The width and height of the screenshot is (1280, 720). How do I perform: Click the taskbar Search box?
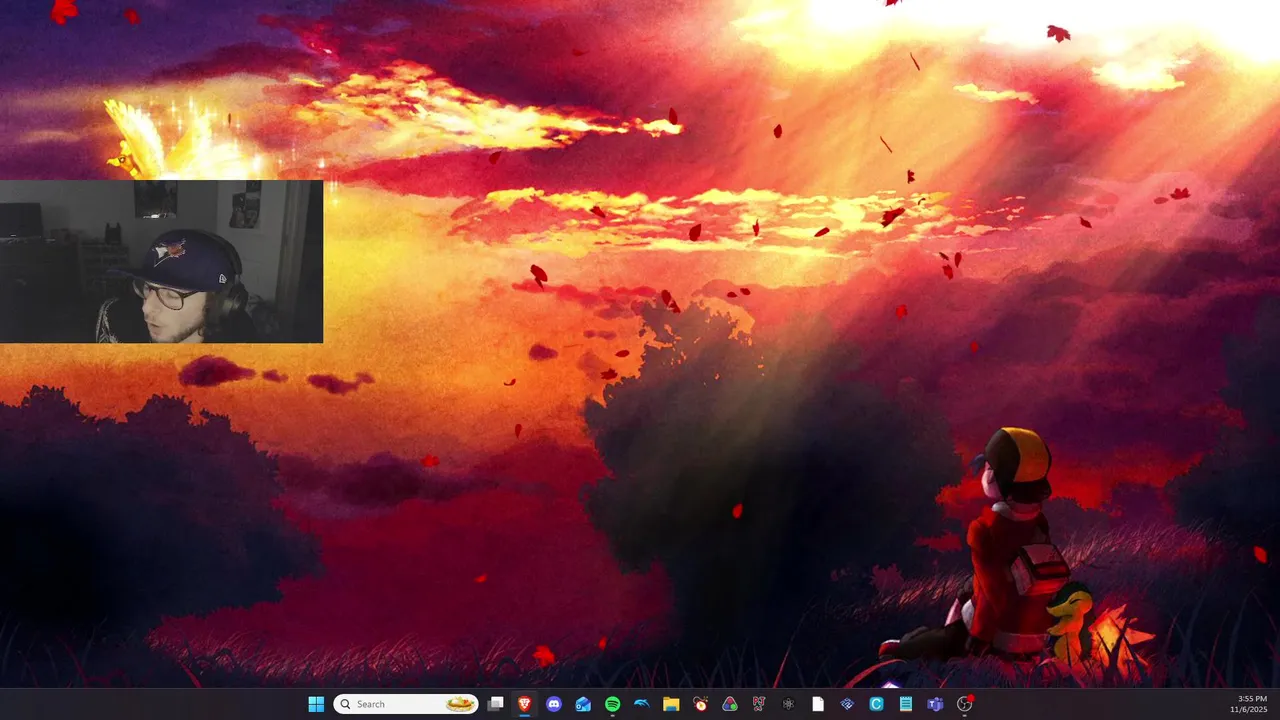pyautogui.click(x=406, y=704)
